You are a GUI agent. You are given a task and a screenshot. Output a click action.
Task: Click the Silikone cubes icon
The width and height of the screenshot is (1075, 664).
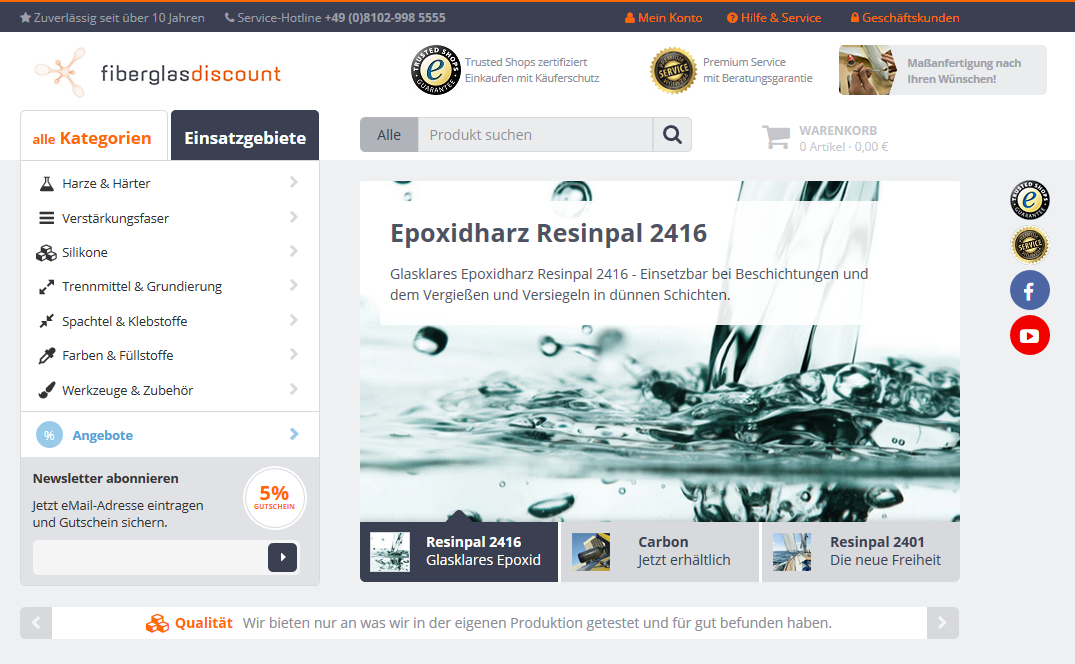[46, 253]
